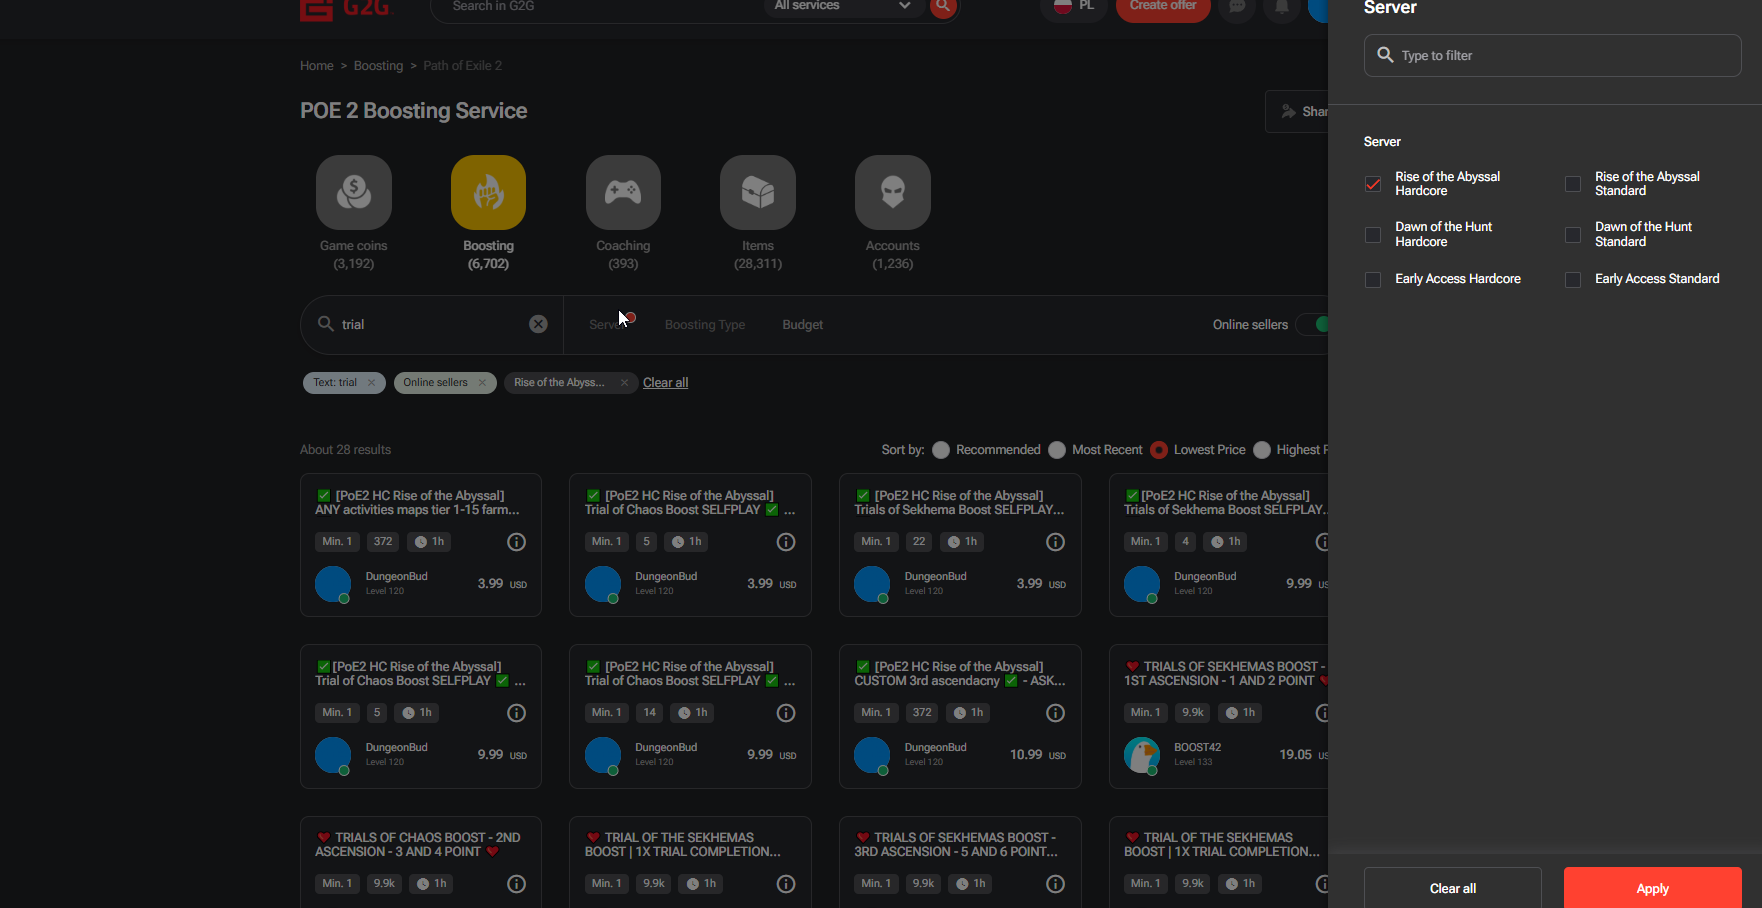The height and width of the screenshot is (908, 1762).
Task: Open TRIALS OF SEKHEMAS BOOST 1ST ASCENSION offer
Action: point(1218,716)
